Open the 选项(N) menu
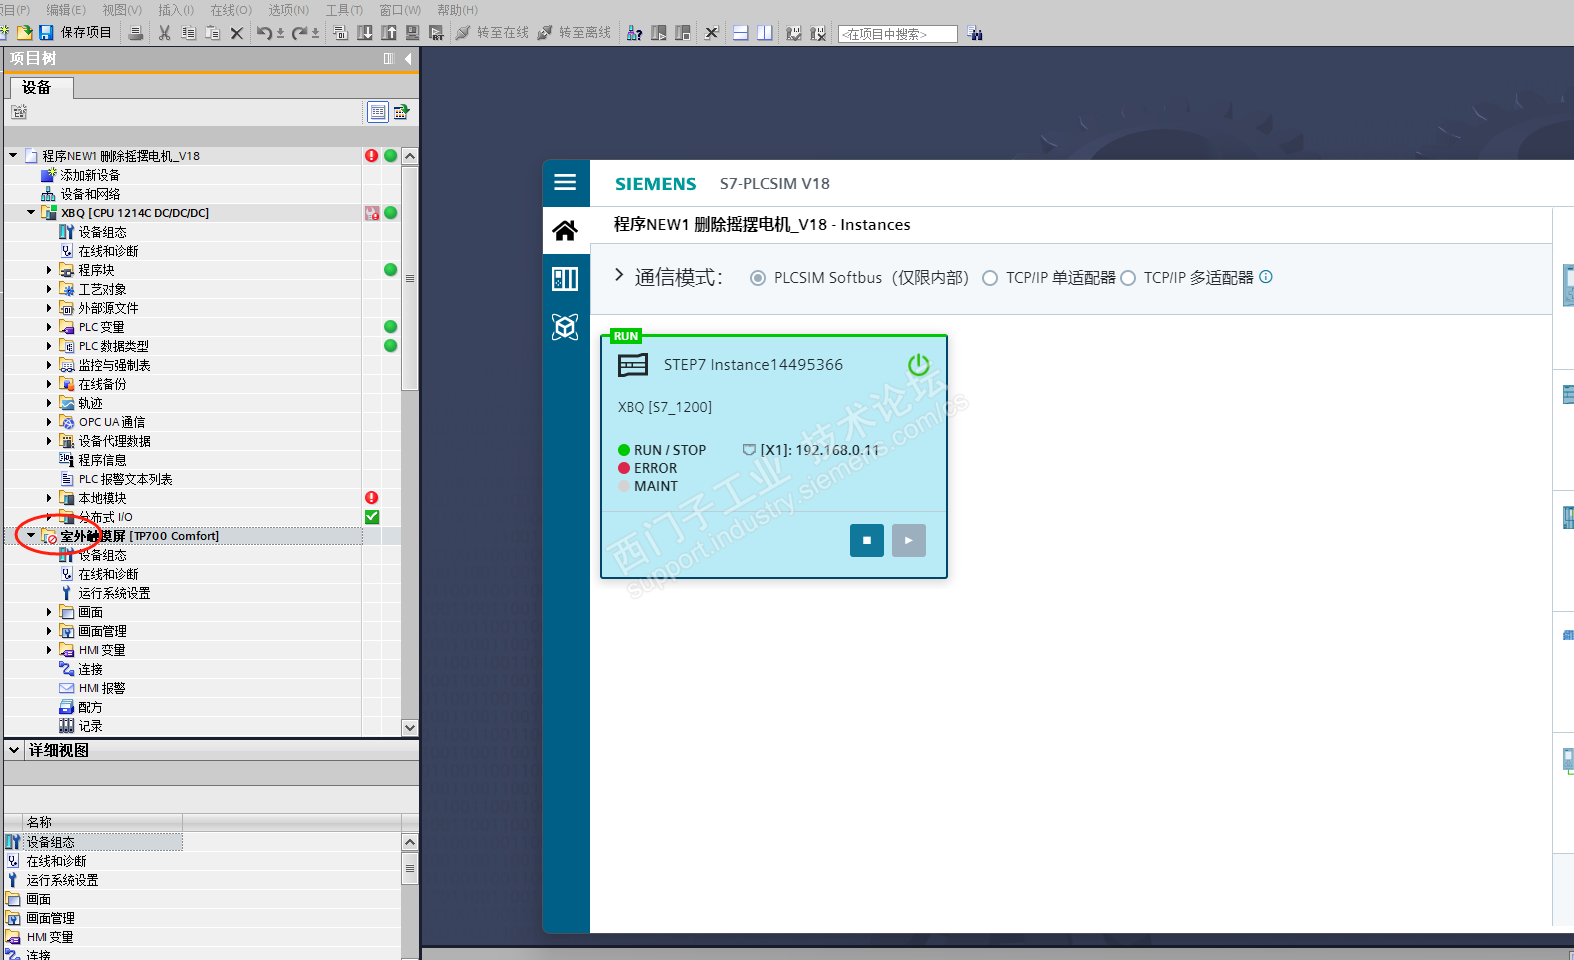The height and width of the screenshot is (960, 1574). point(289,10)
